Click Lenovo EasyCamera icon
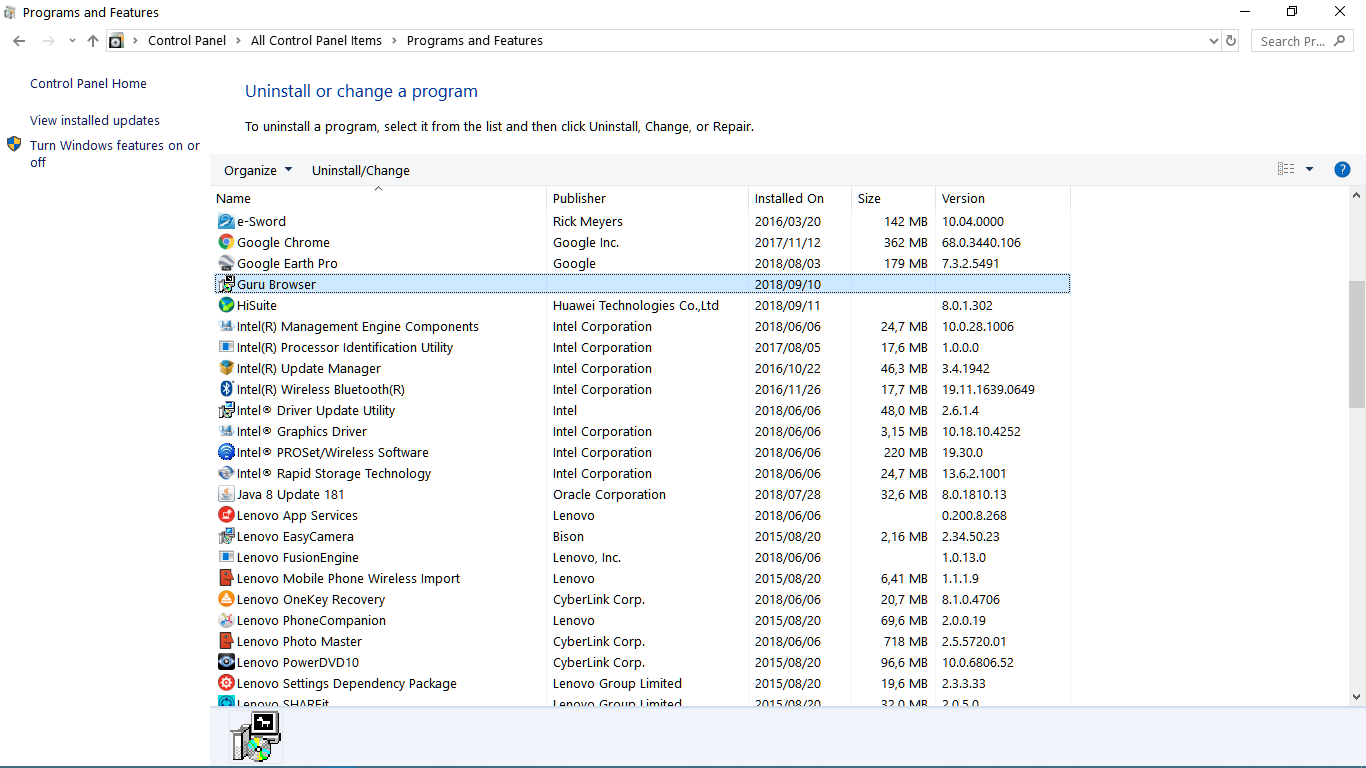Image resolution: width=1366 pixels, height=768 pixels. pyautogui.click(x=226, y=536)
